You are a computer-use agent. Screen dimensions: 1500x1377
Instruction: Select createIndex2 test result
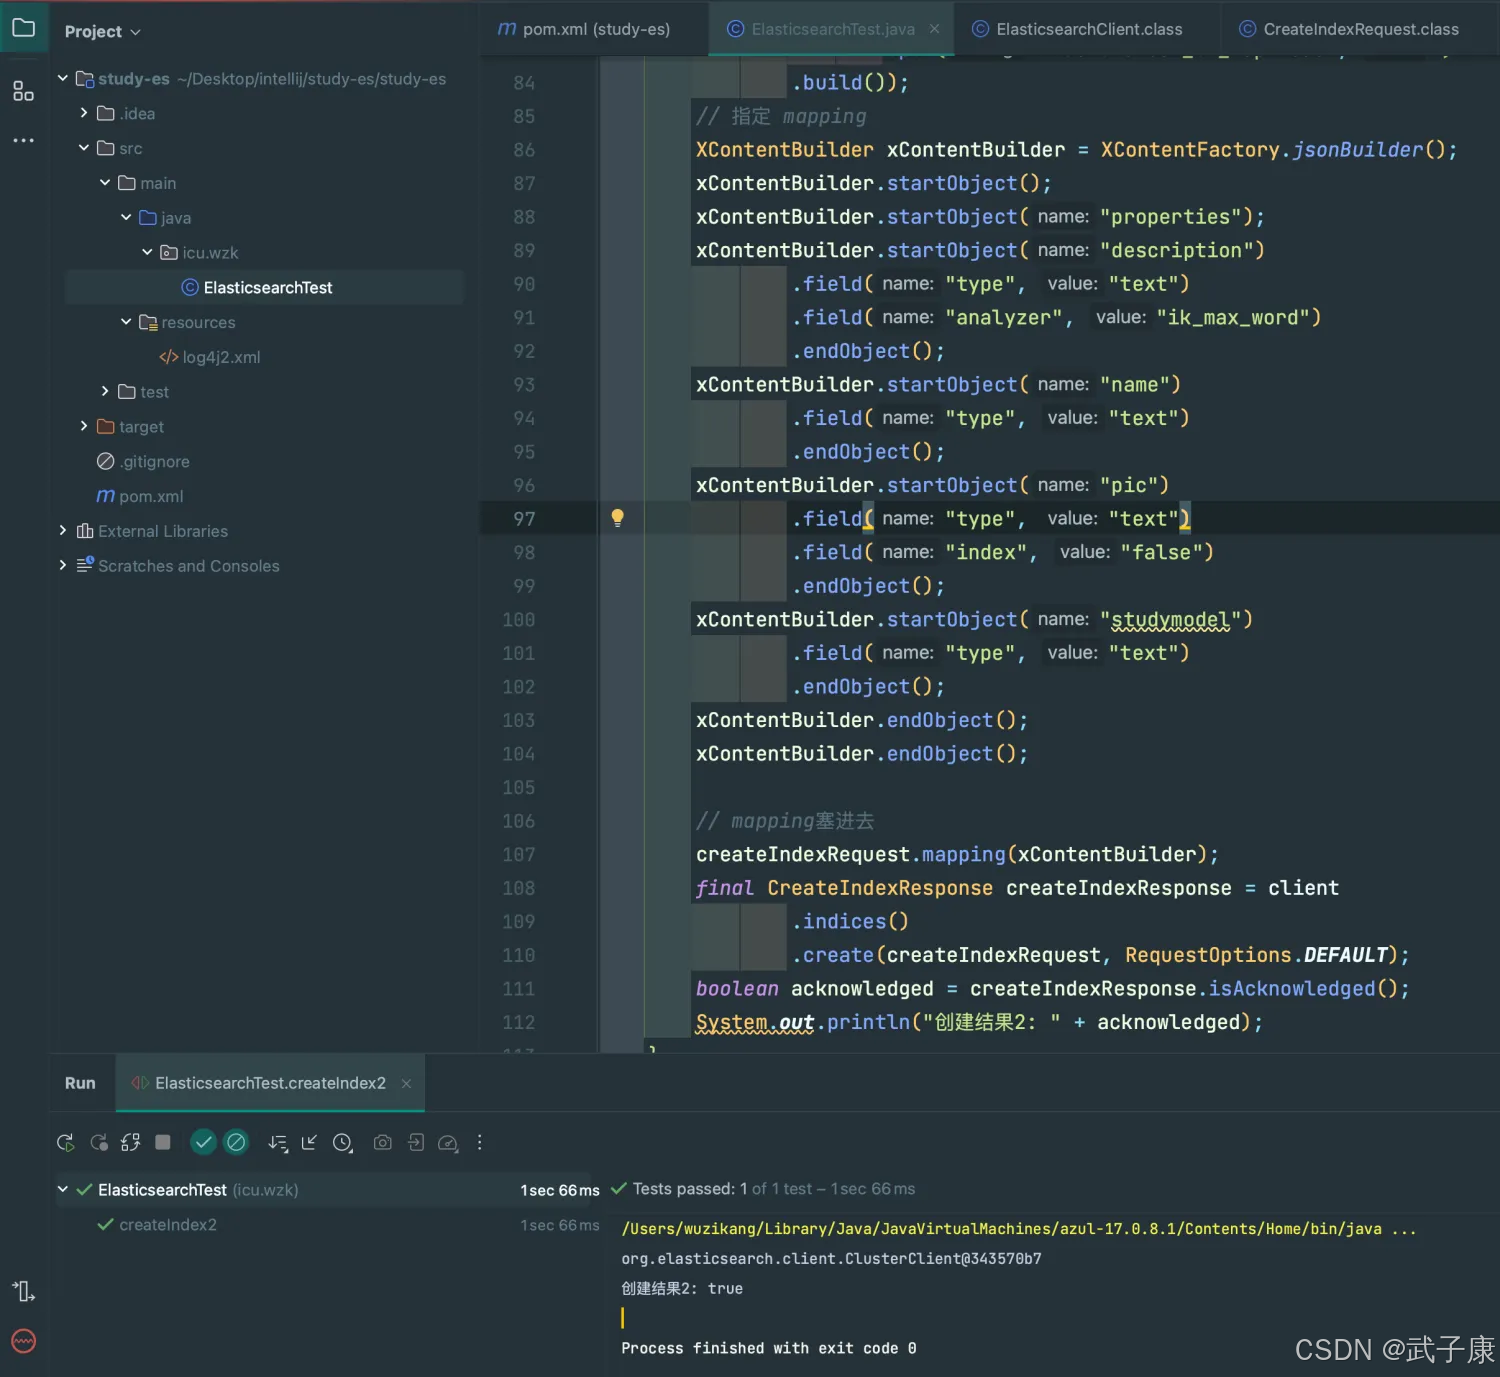pyautogui.click(x=167, y=1225)
